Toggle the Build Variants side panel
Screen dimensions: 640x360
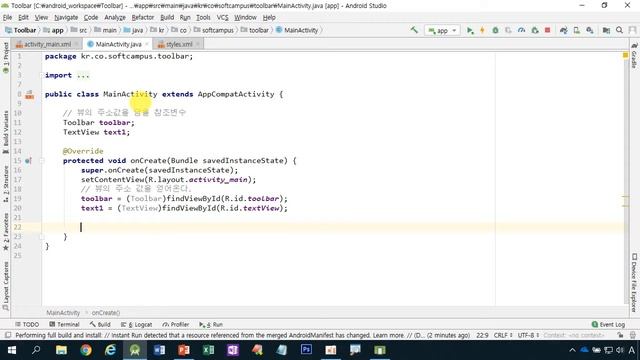(x=6, y=132)
